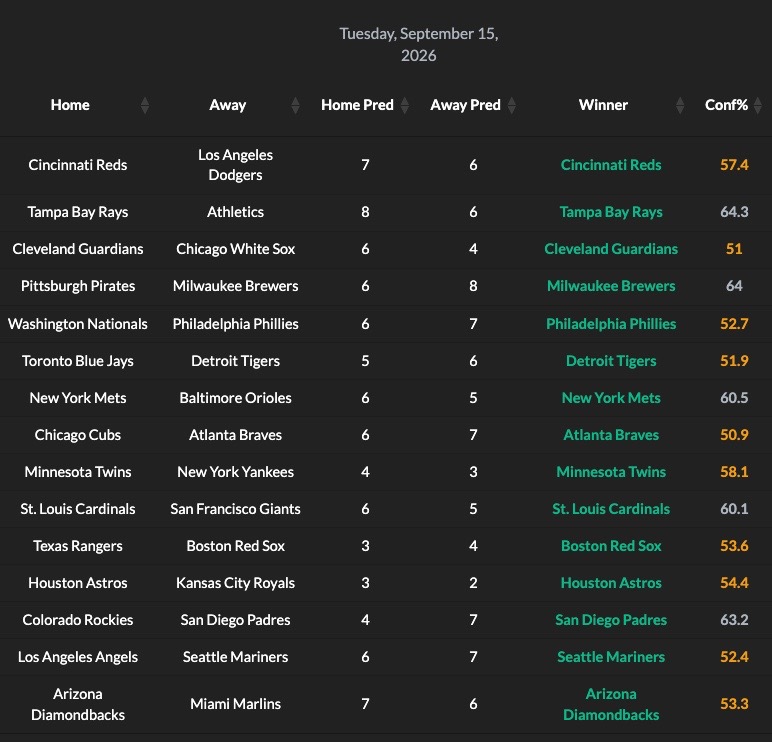Click Arizona Diamondbacks winner cell
772x742 pixels.
[611, 704]
